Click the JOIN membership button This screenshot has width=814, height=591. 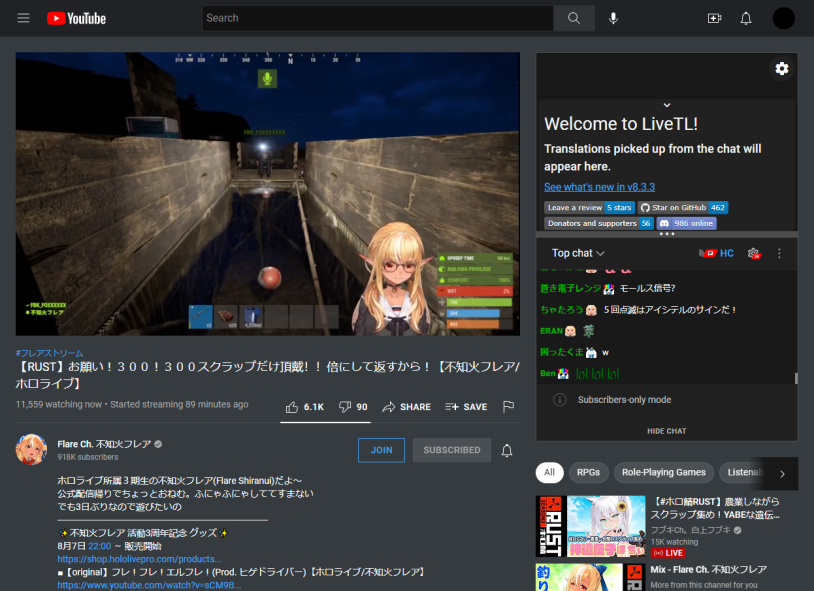pyautogui.click(x=381, y=450)
